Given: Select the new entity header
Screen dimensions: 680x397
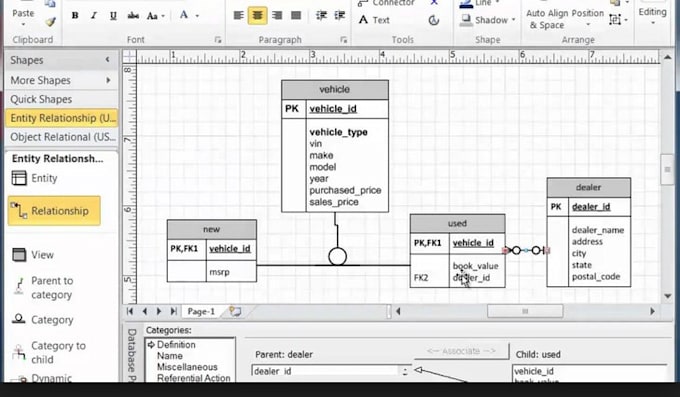Looking at the screenshot, I should [212, 229].
